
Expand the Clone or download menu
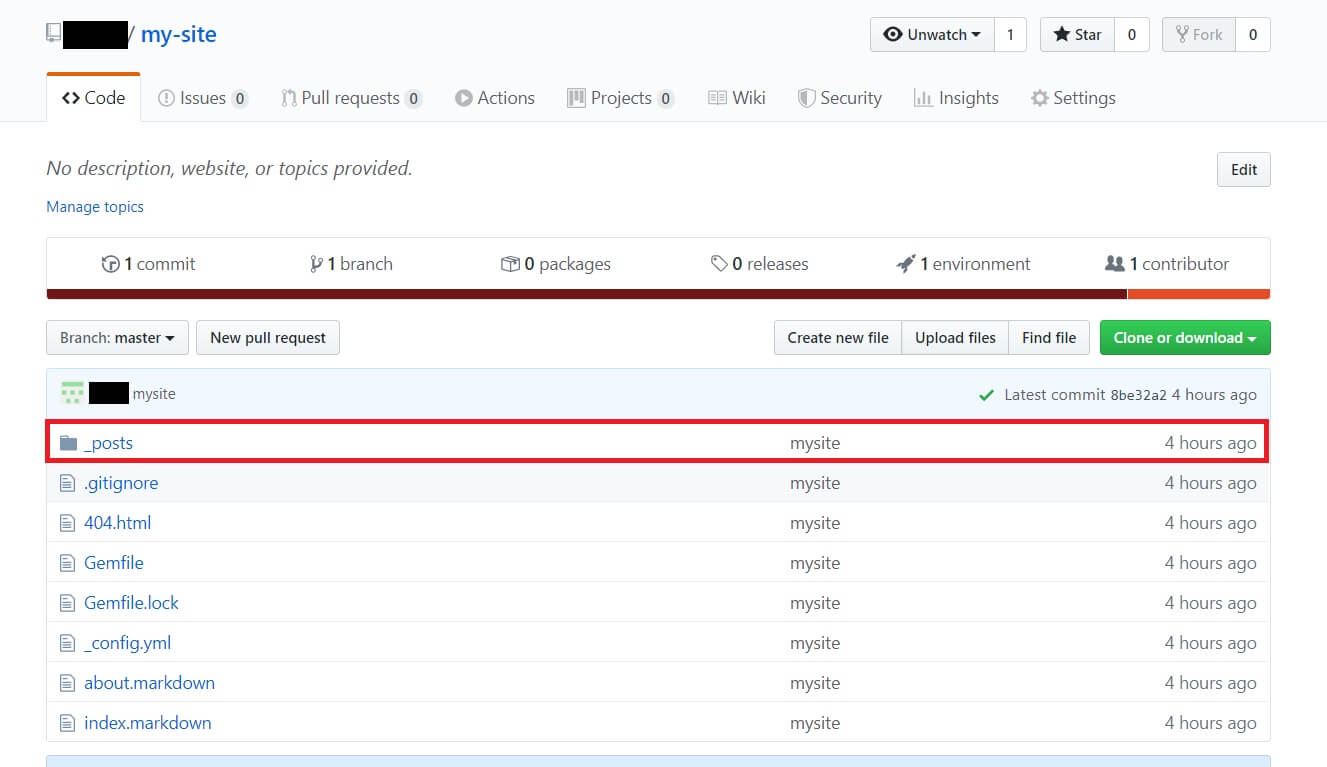click(1185, 338)
